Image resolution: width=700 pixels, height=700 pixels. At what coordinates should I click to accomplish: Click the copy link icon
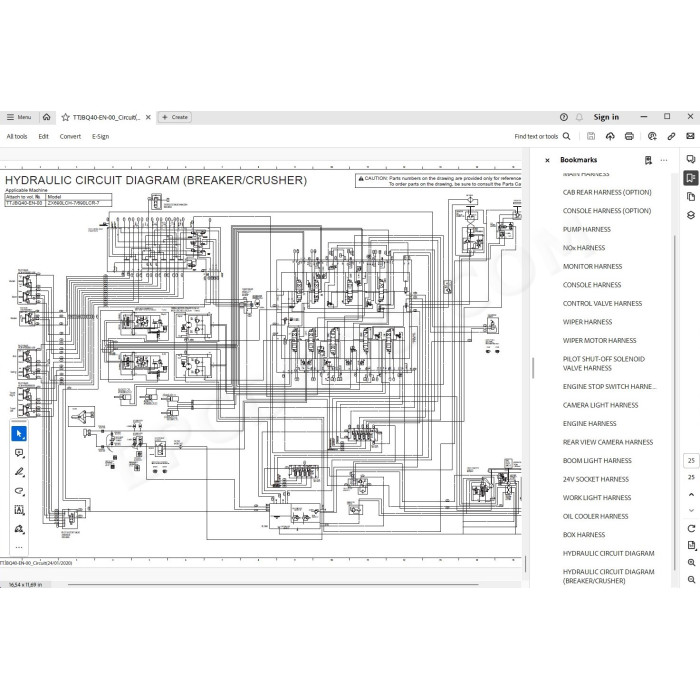[x=671, y=136]
